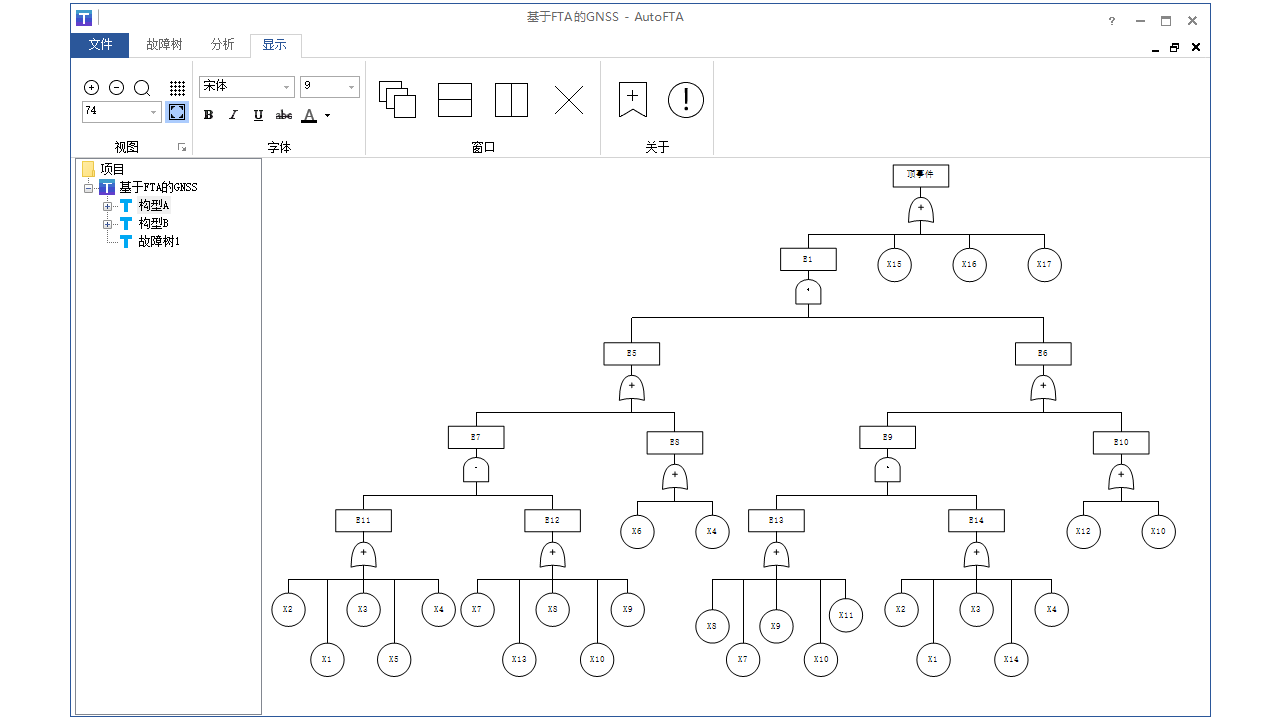Toggle underline text formatting

pyautogui.click(x=258, y=115)
